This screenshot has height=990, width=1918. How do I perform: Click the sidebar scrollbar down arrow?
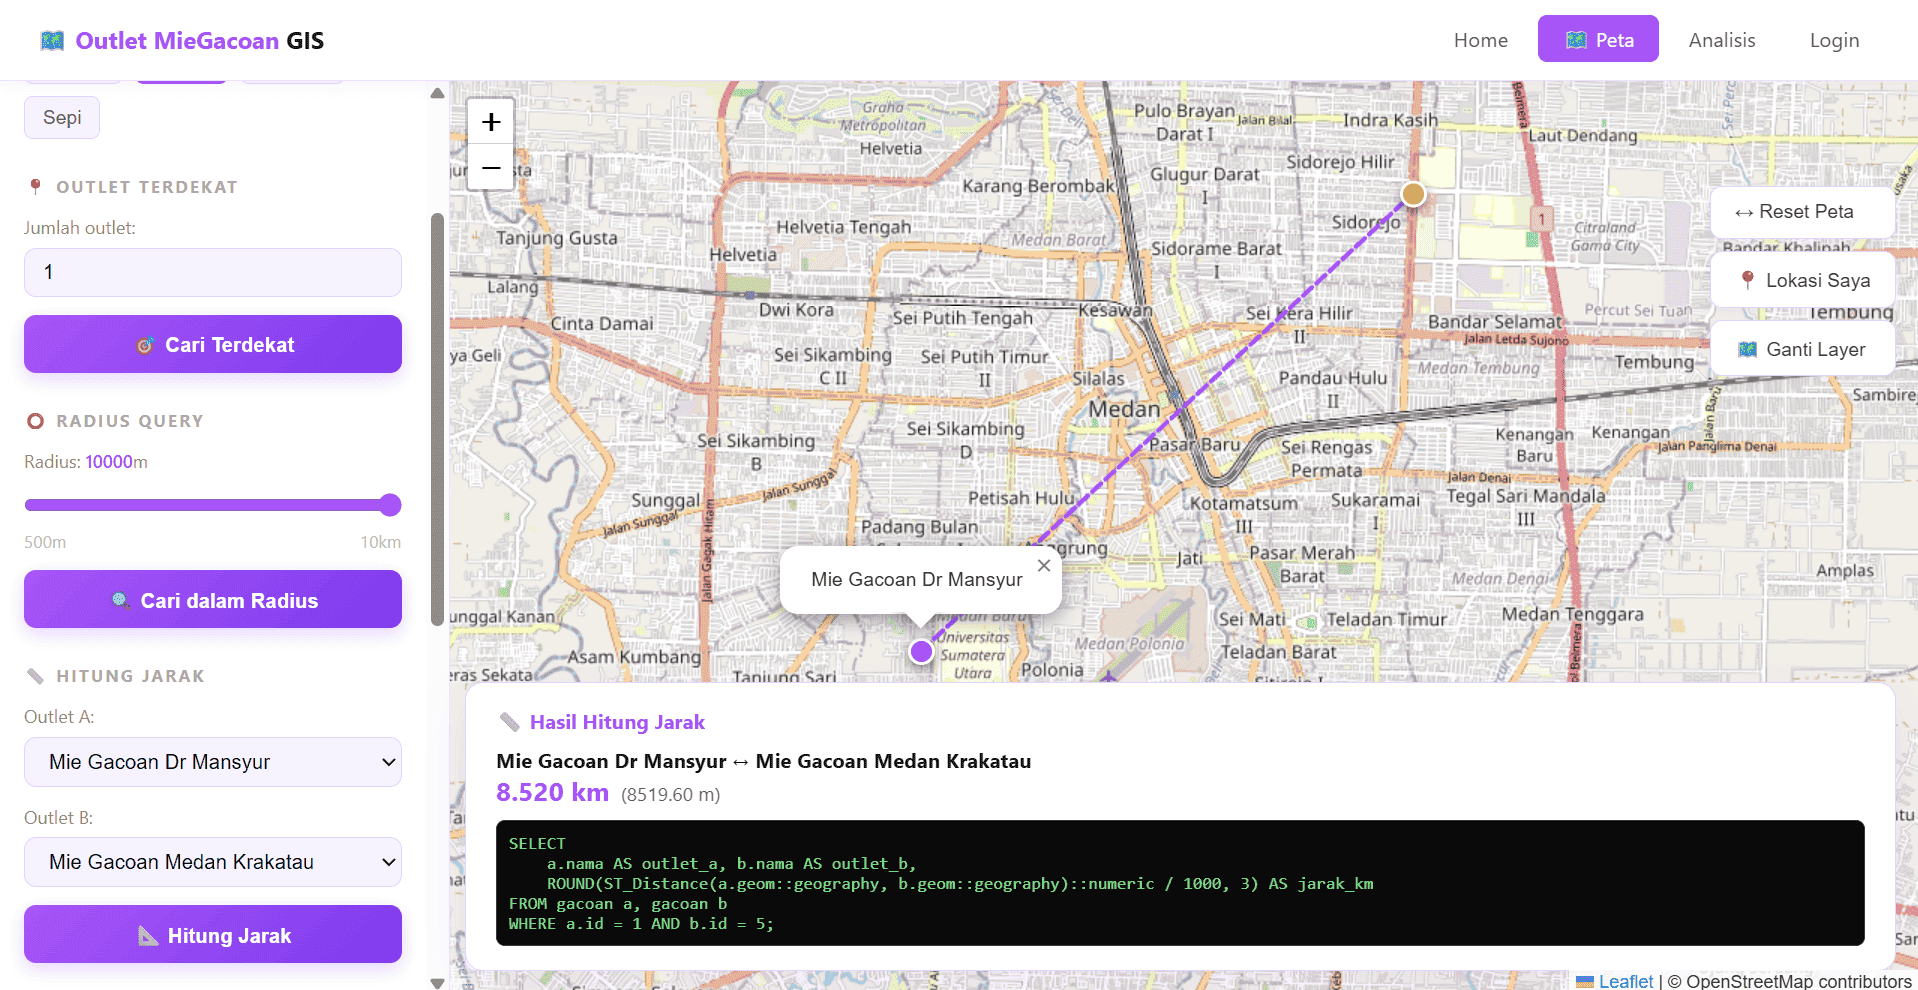tap(437, 982)
